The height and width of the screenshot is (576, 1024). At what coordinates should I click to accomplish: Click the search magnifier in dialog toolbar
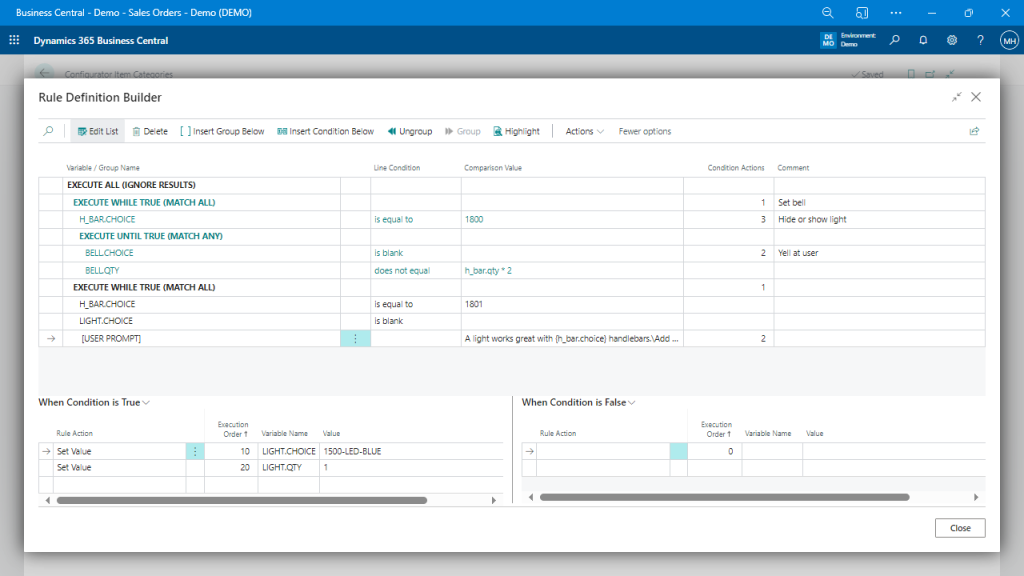(x=48, y=131)
